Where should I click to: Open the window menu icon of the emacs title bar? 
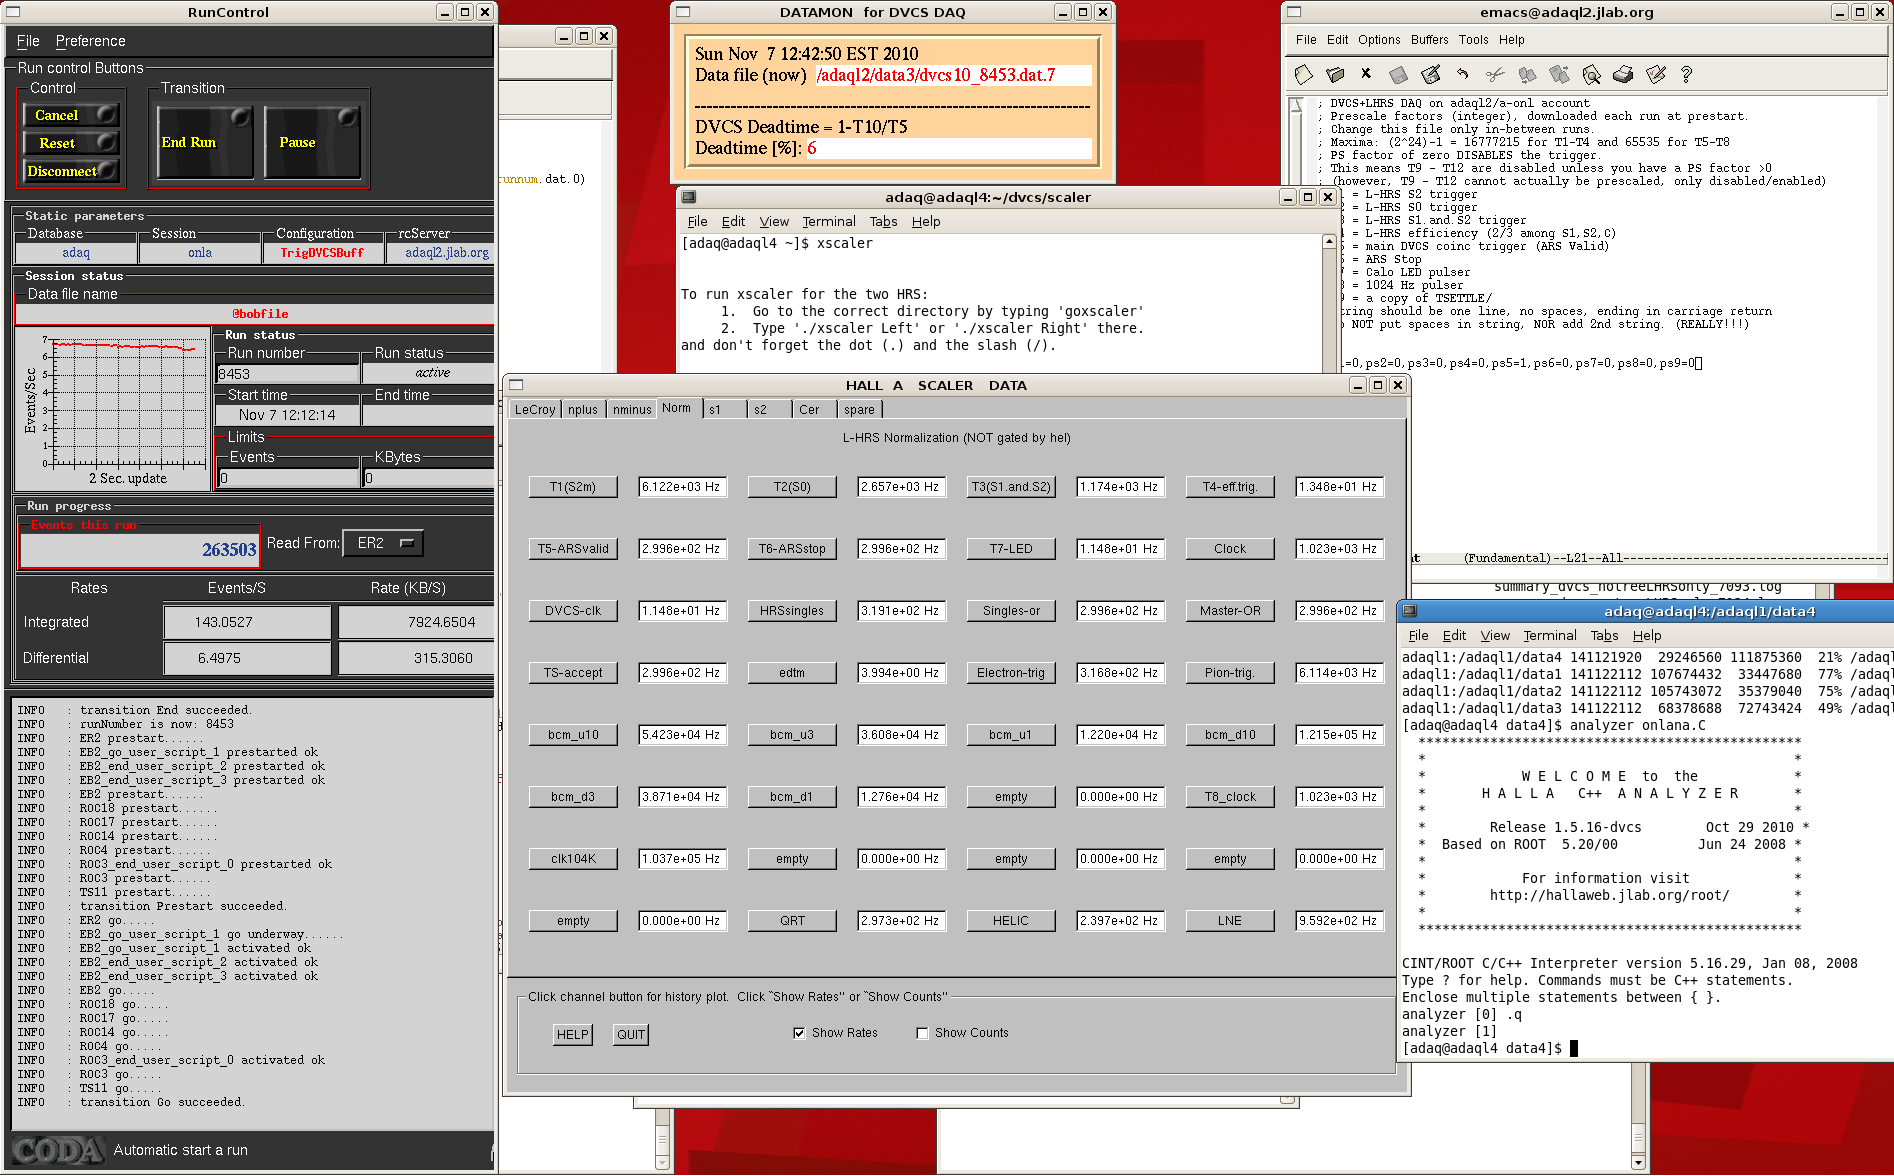pos(1294,12)
